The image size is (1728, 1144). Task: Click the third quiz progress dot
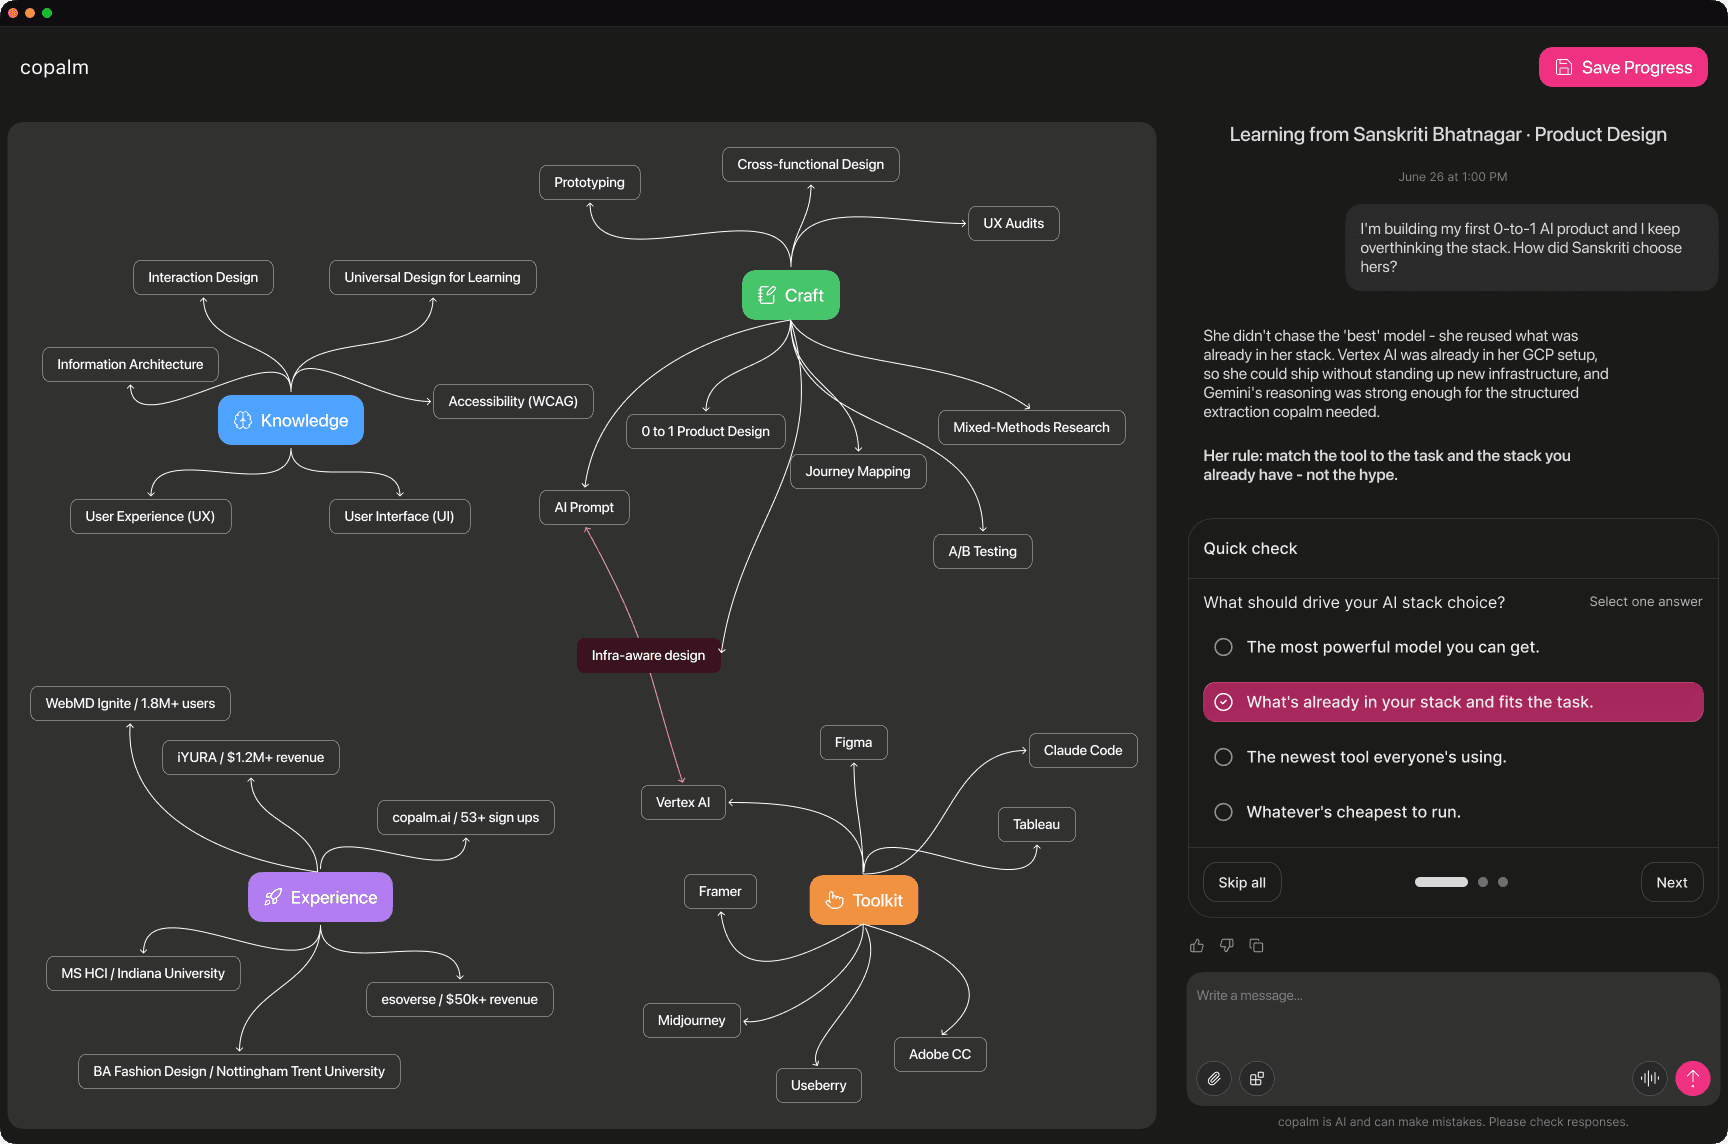tap(1503, 882)
